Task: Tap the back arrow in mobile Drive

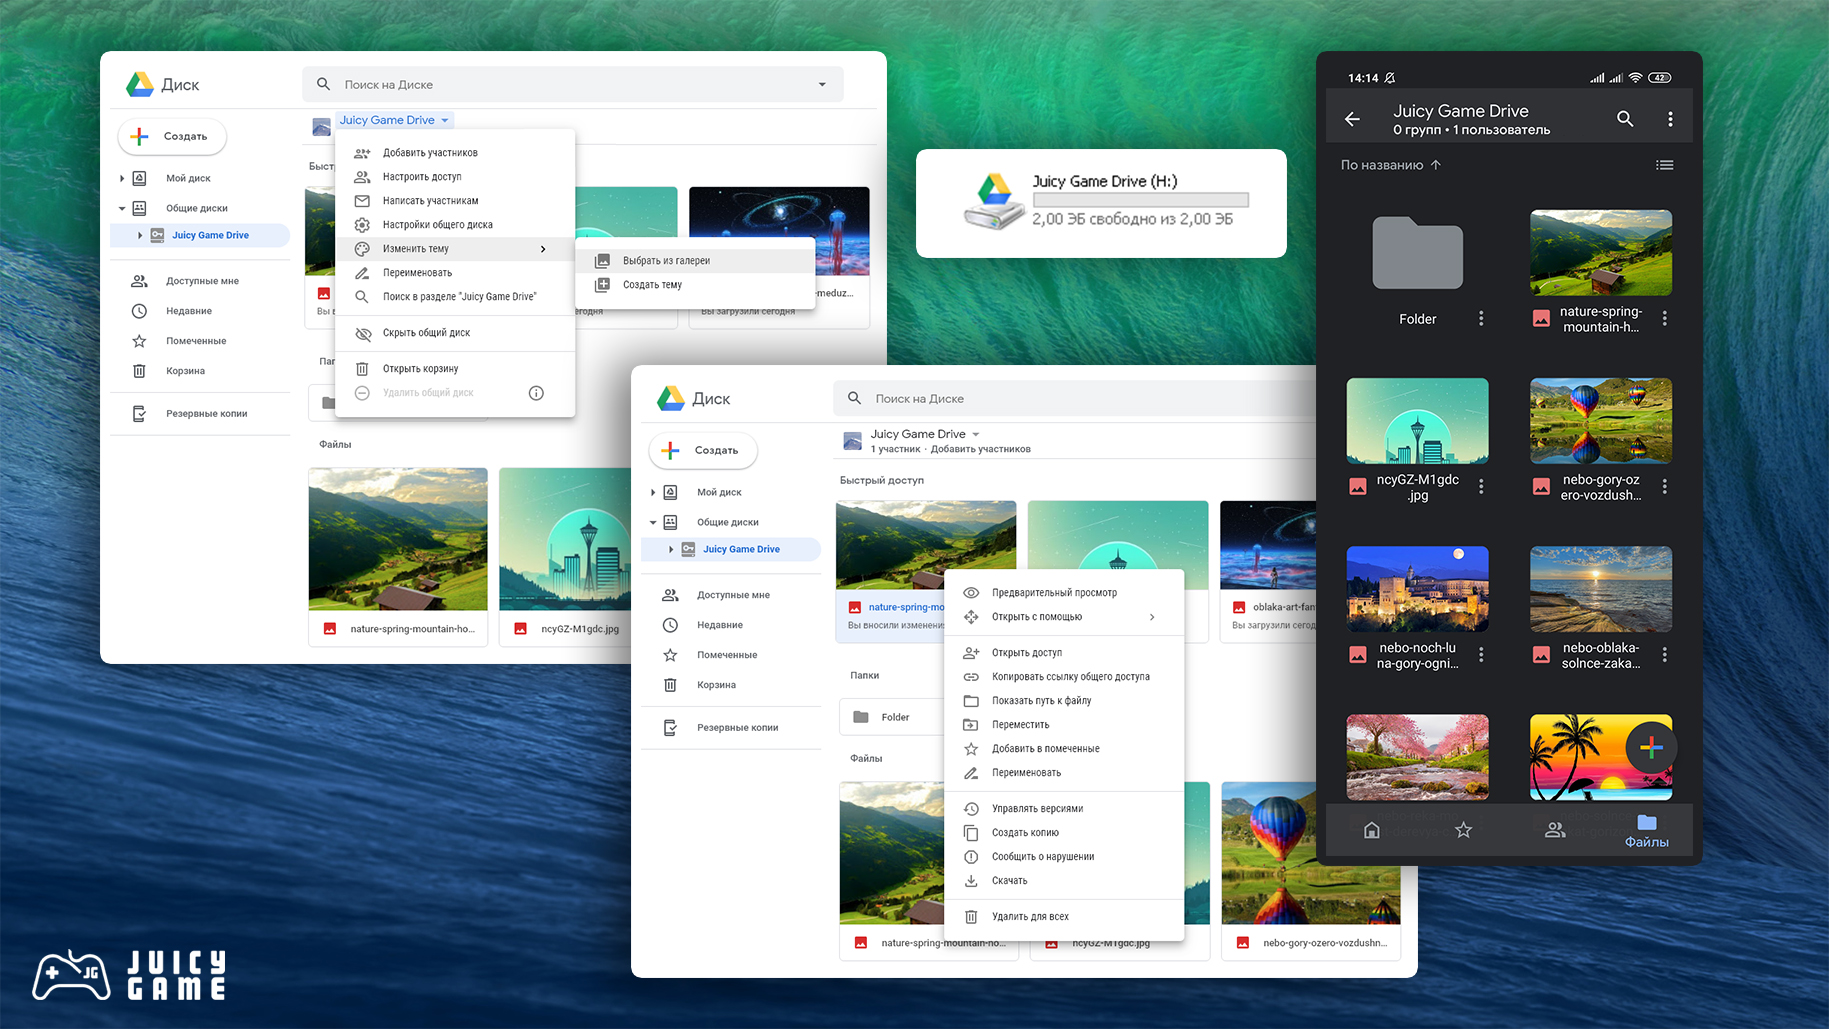Action: coord(1352,119)
